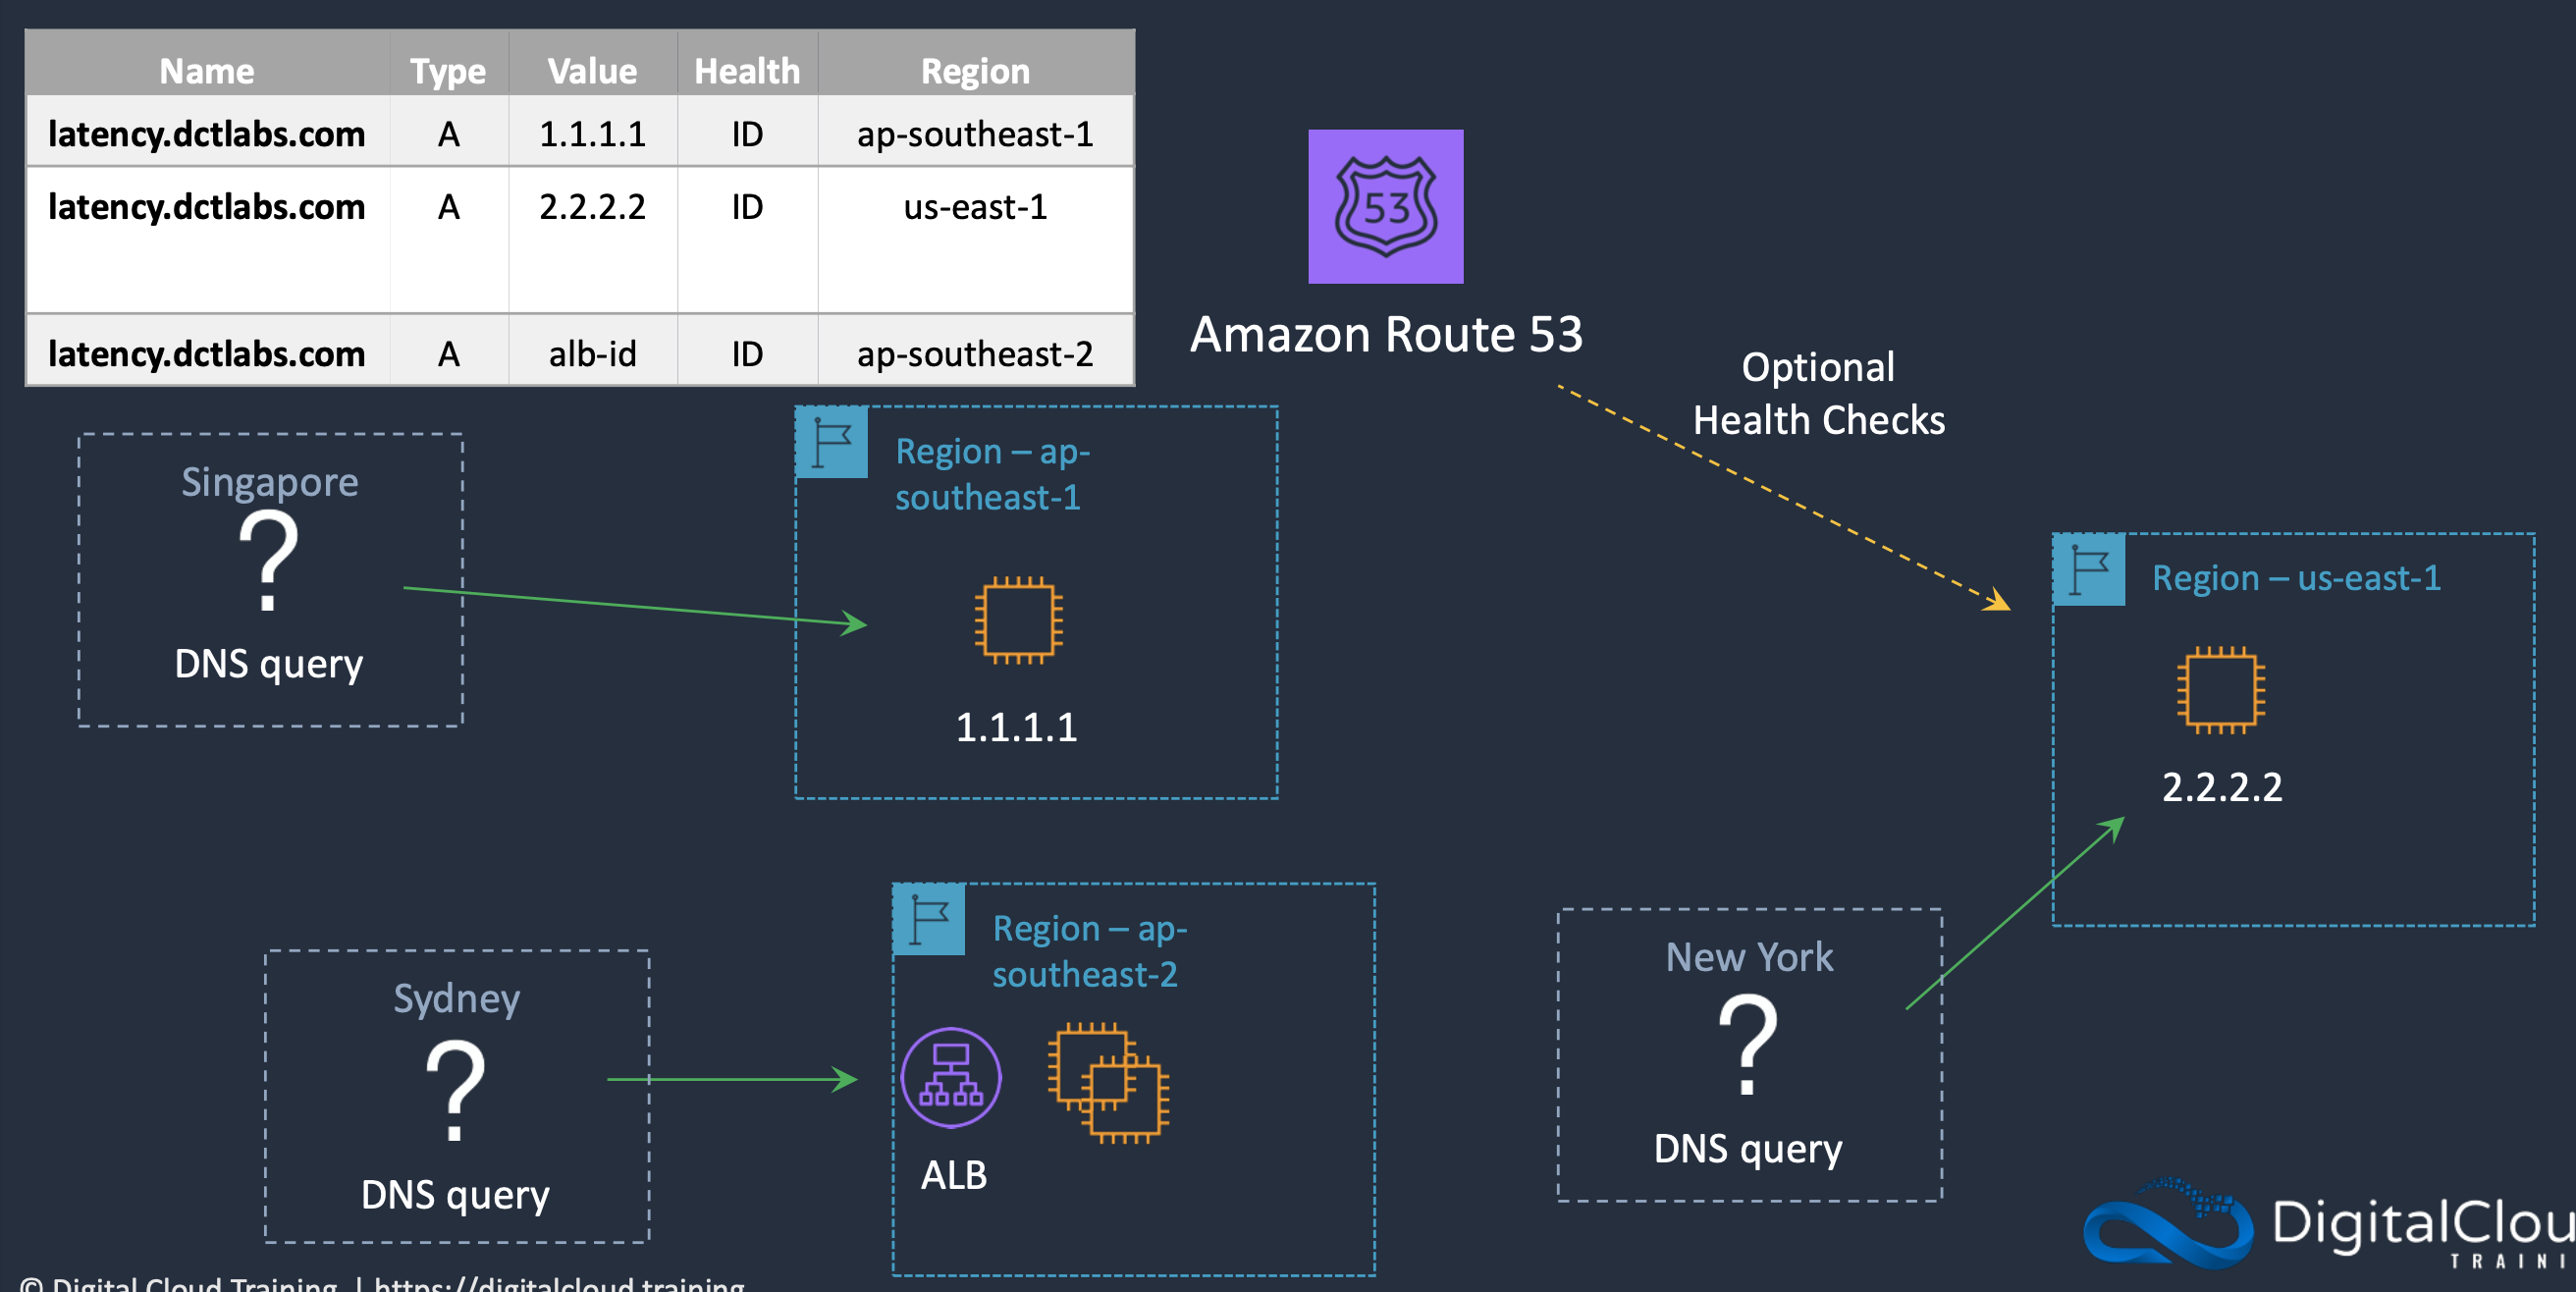Select the table cell with value 1.1.1.1
Viewport: 2576px width, 1292px height.
(x=592, y=134)
